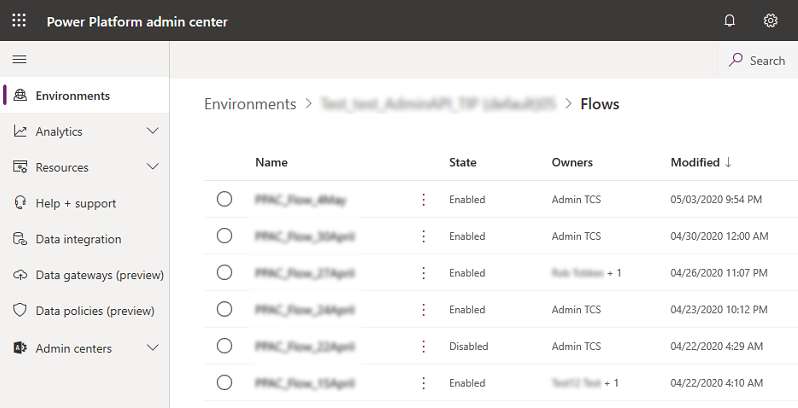Sort flows by the Name column header
This screenshot has height=408, width=798.
pyautogui.click(x=271, y=162)
